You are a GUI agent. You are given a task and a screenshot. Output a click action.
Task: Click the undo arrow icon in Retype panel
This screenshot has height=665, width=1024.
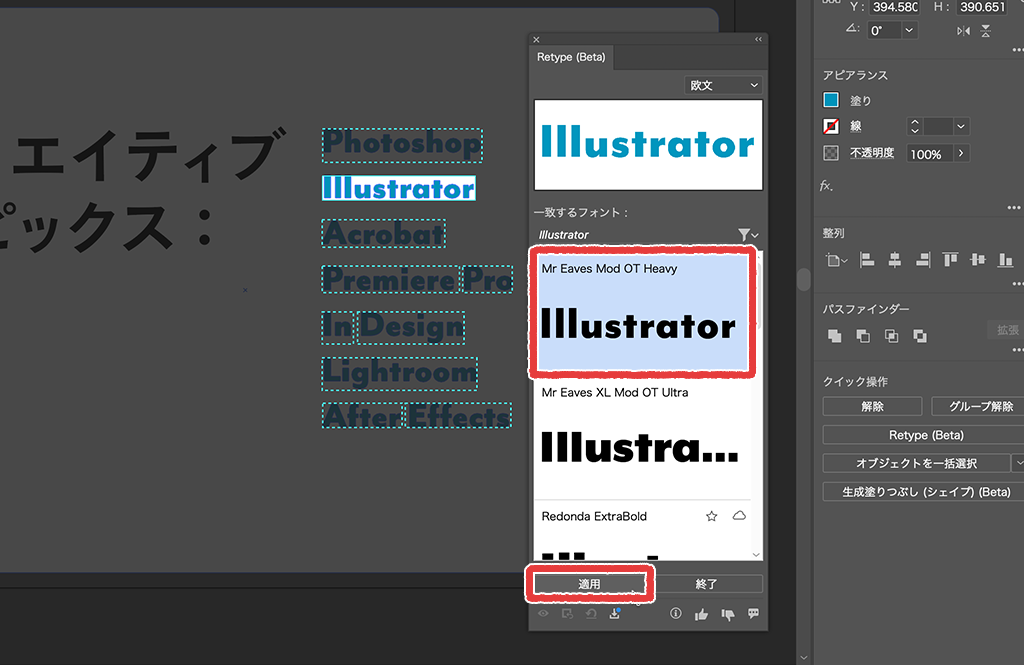tap(591, 614)
